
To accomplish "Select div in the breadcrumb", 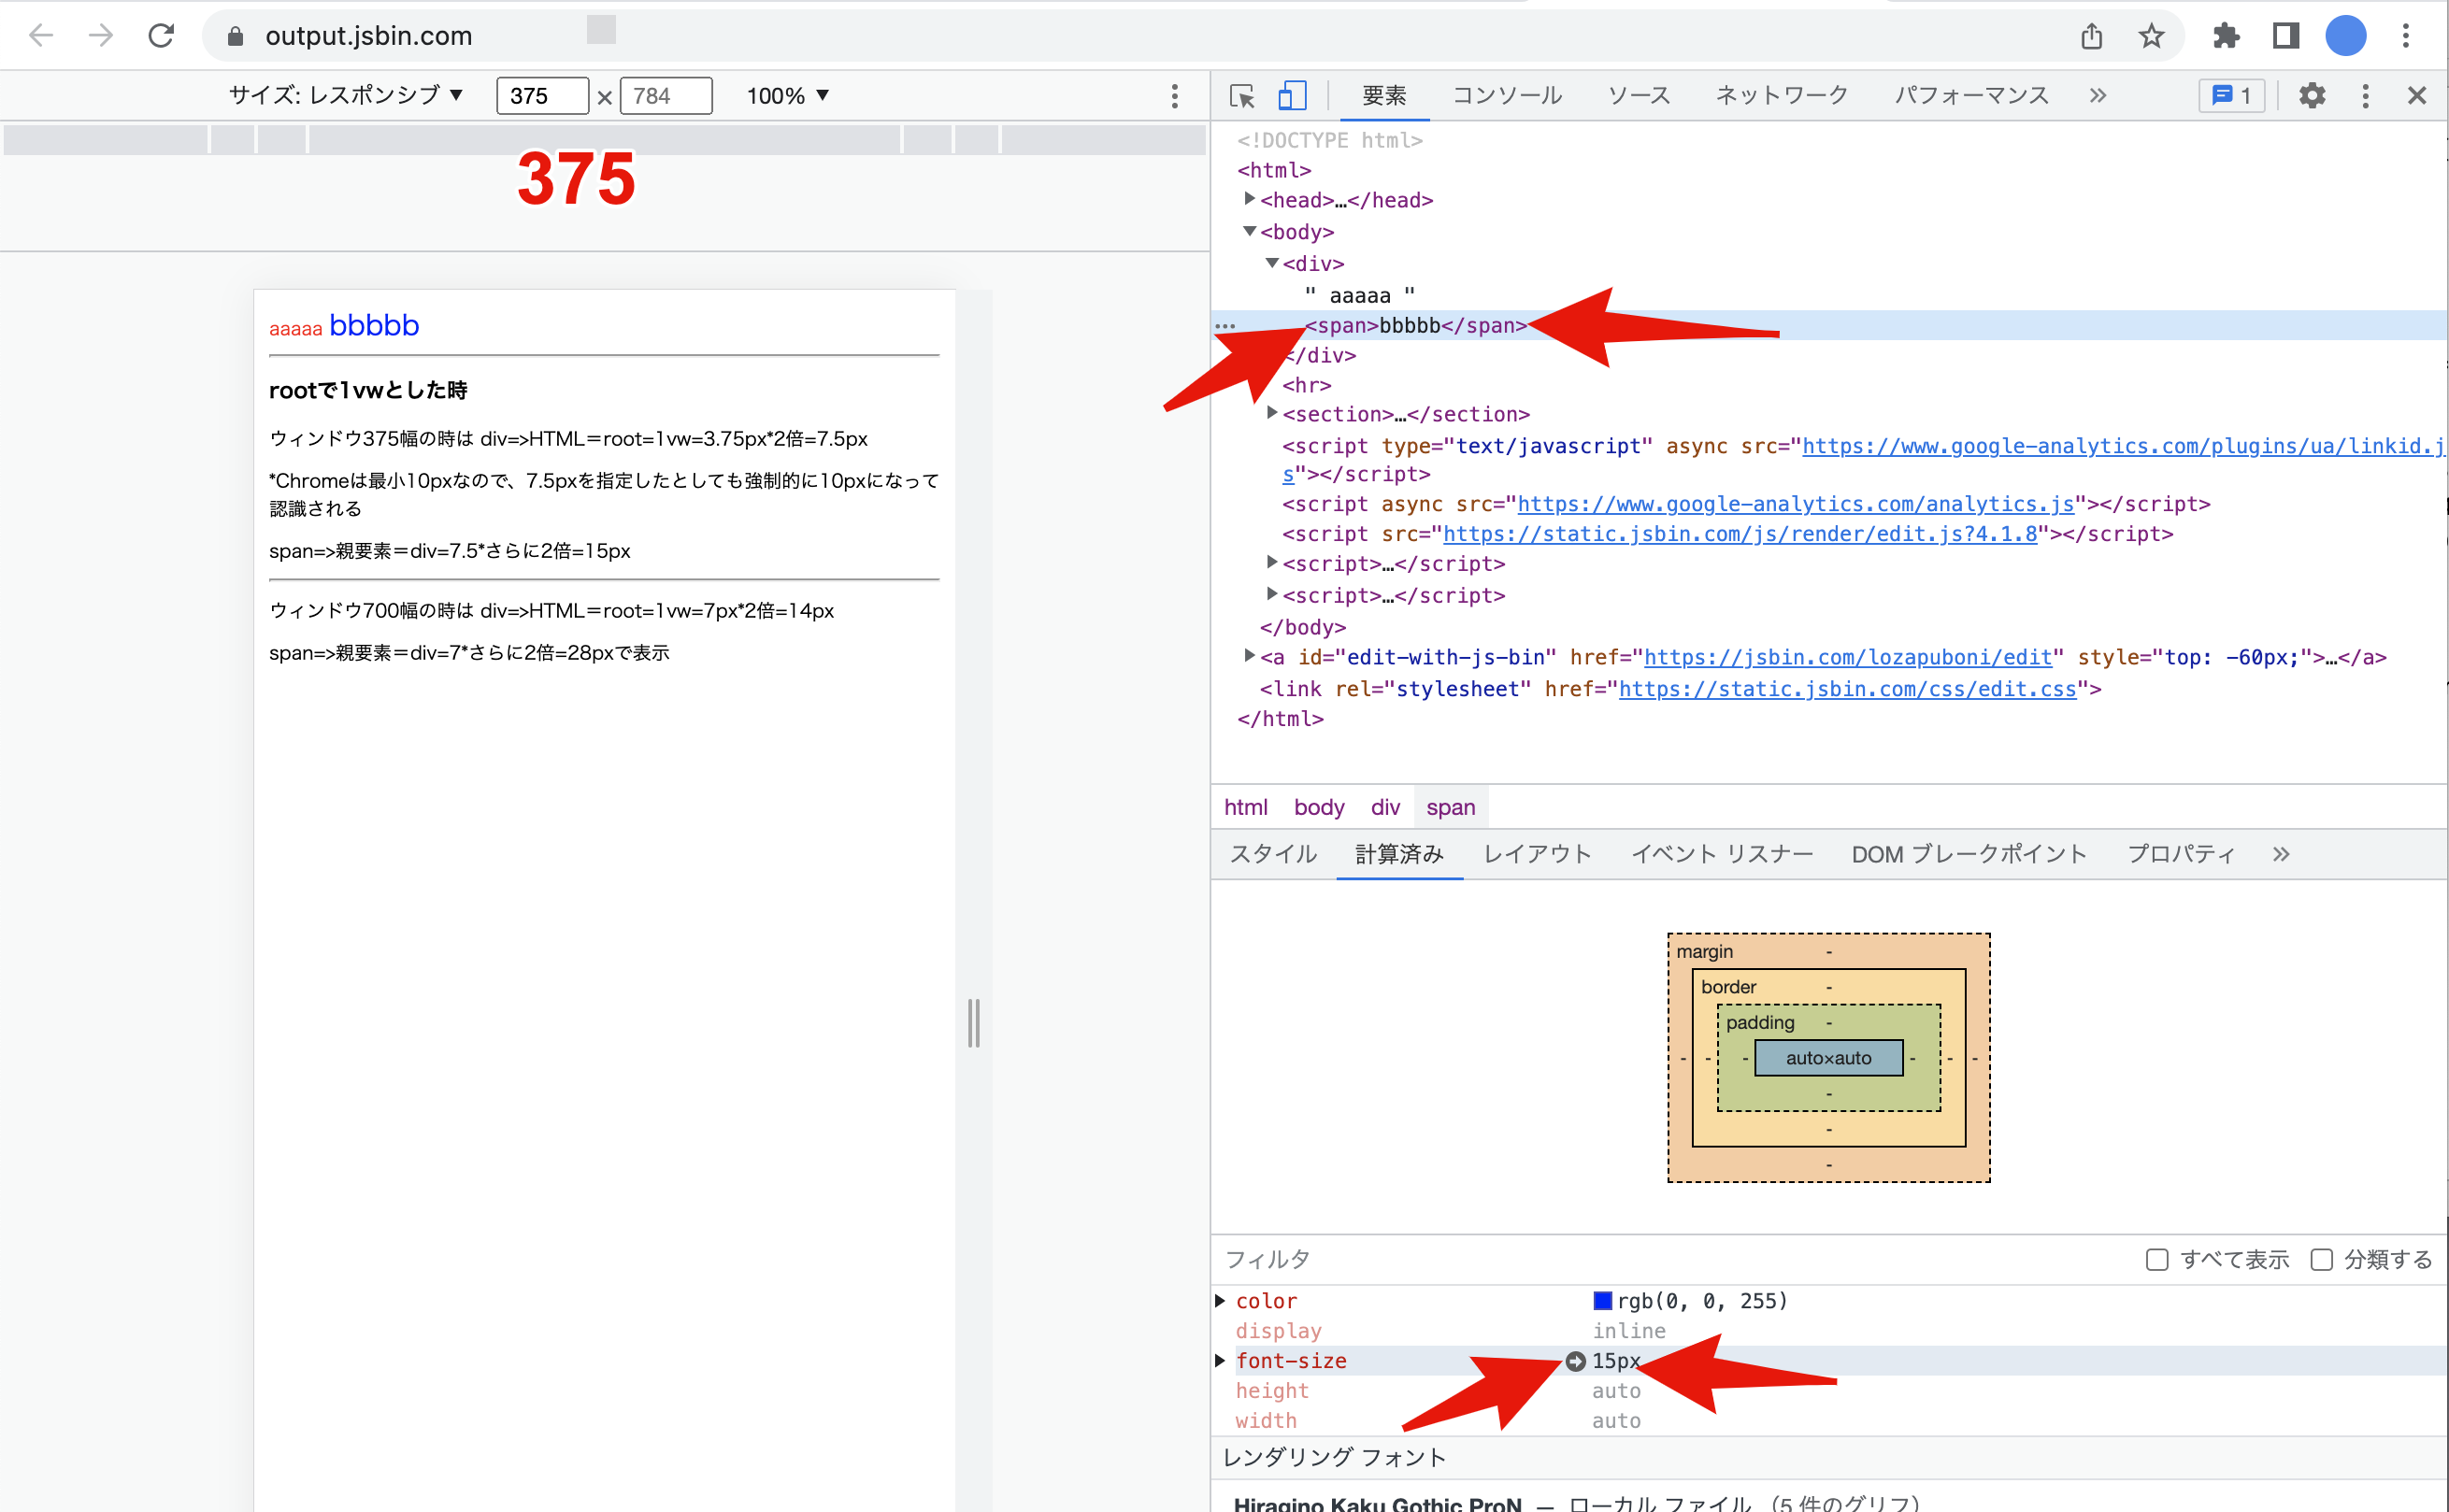I will [x=1385, y=807].
